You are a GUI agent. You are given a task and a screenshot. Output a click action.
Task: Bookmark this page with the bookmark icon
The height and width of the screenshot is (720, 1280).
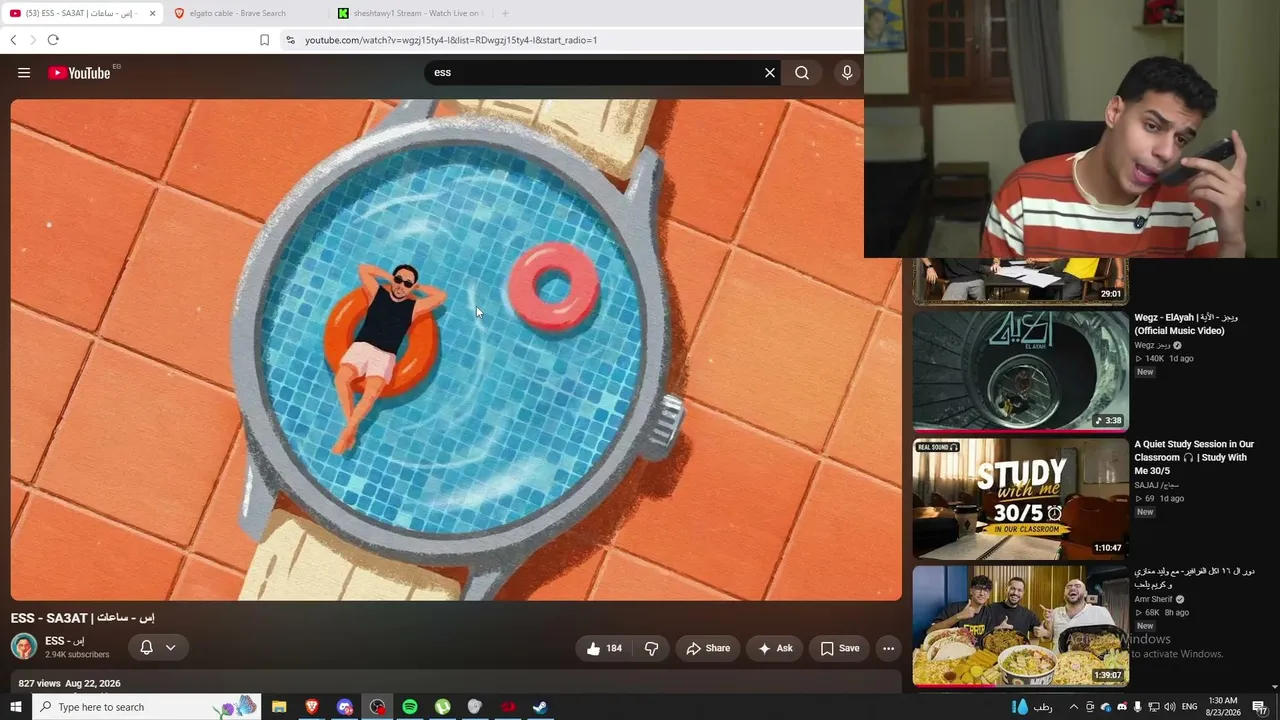click(264, 40)
